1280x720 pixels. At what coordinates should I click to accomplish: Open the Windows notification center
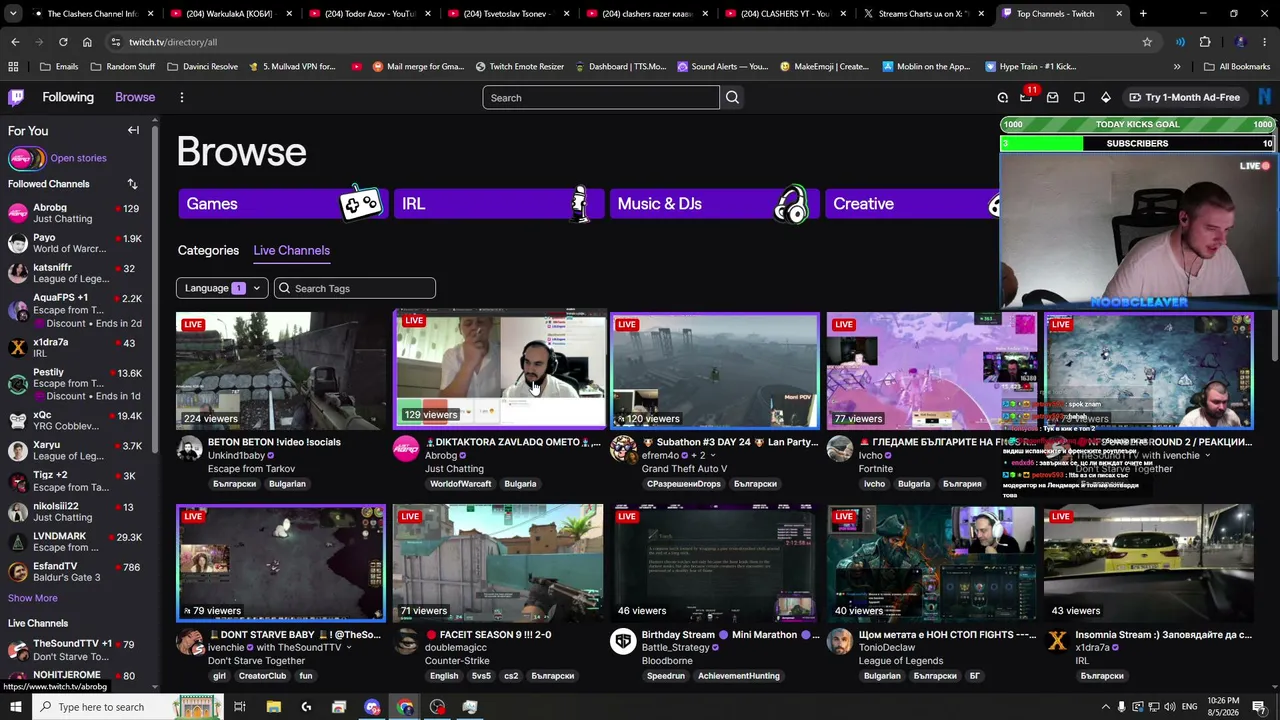pos(1260,707)
